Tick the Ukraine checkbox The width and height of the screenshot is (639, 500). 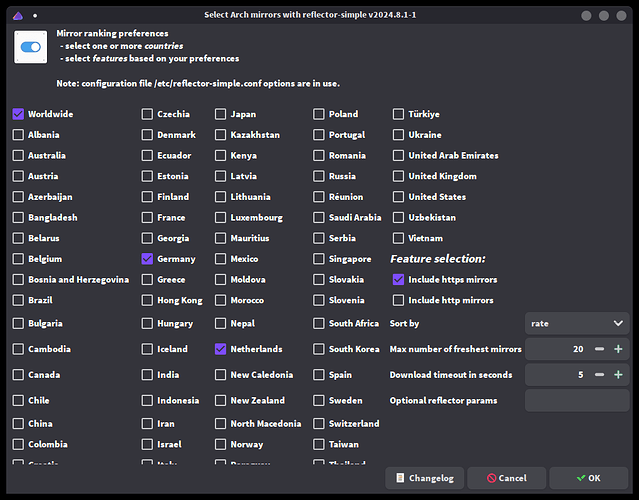click(x=398, y=135)
